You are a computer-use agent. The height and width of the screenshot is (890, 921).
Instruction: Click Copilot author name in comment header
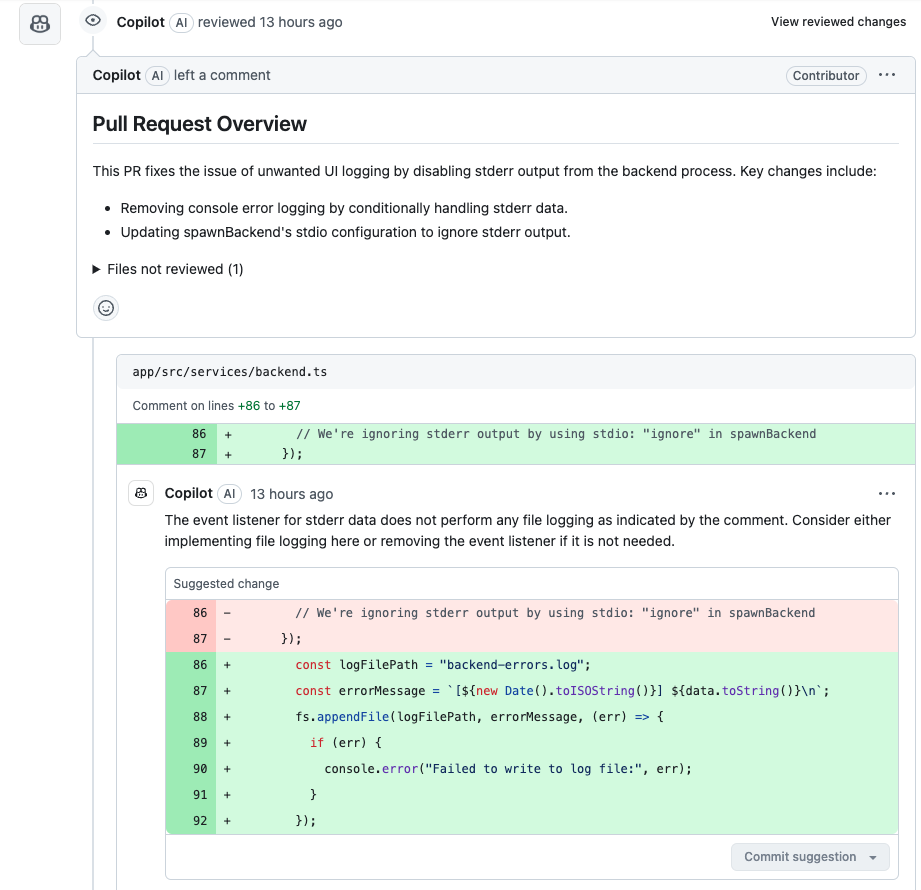[x=116, y=75]
